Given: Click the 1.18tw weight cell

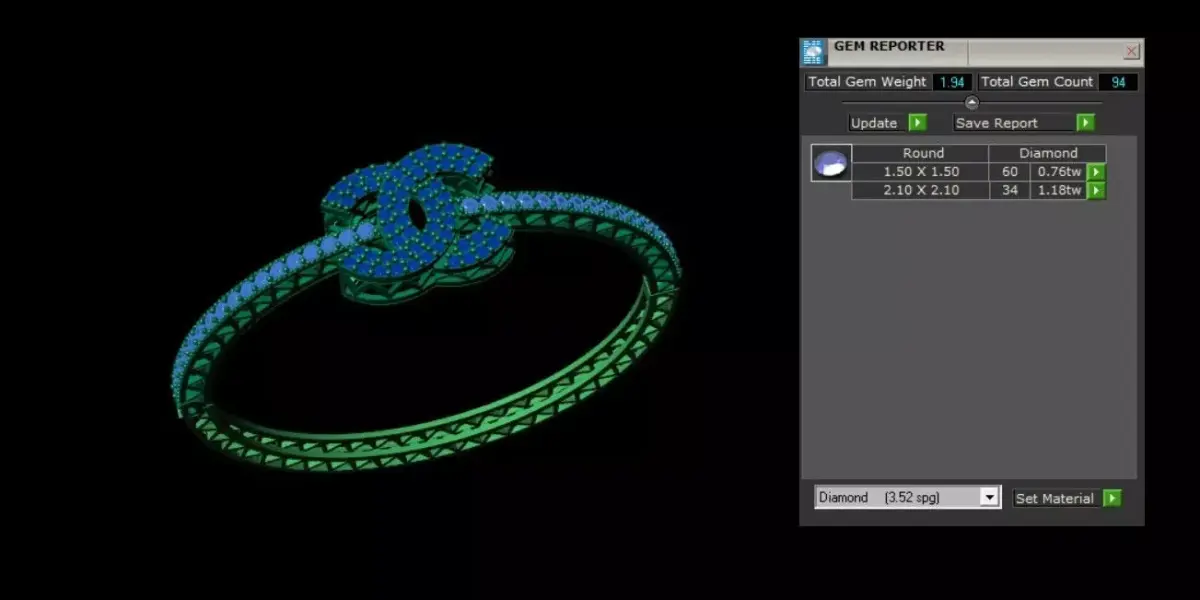Looking at the screenshot, I should coord(1058,190).
